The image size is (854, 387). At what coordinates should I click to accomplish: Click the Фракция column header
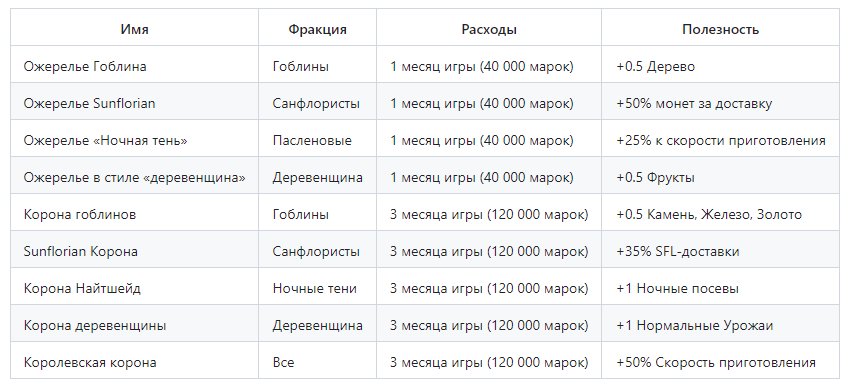pyautogui.click(x=318, y=29)
